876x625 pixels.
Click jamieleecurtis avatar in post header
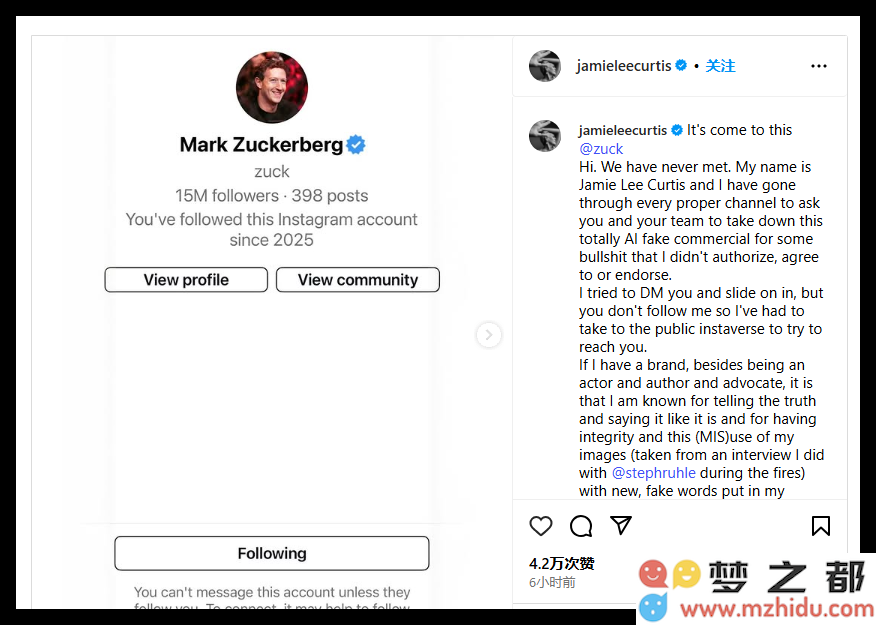545,66
